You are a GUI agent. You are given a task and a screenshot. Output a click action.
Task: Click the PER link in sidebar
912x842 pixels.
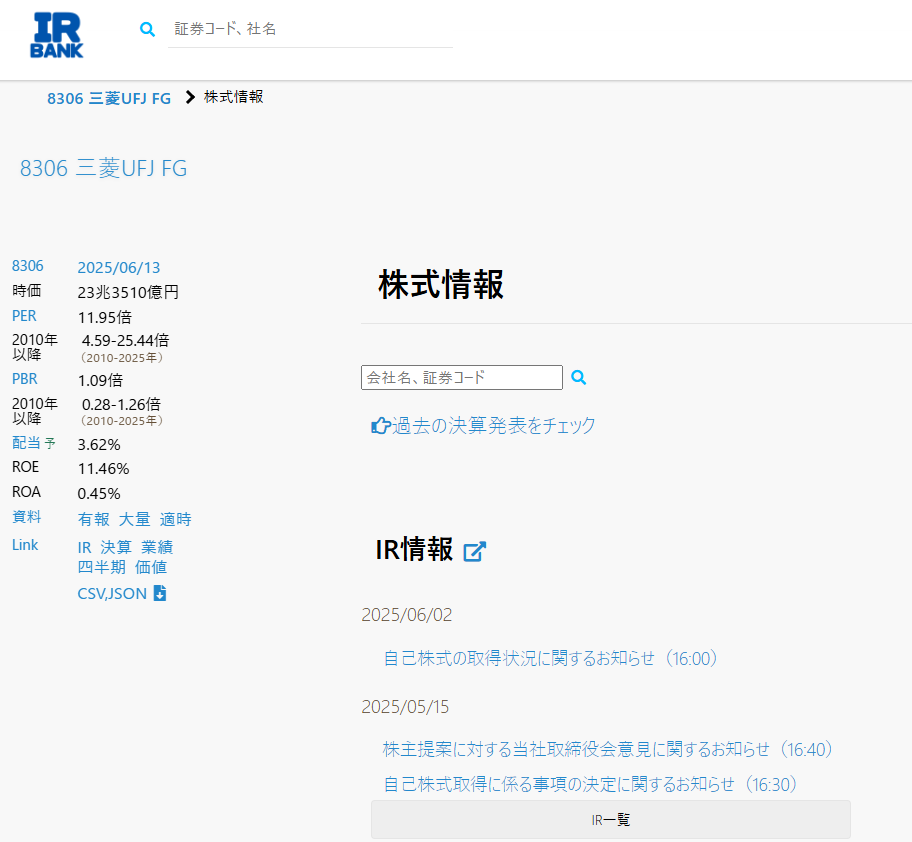(x=24, y=316)
